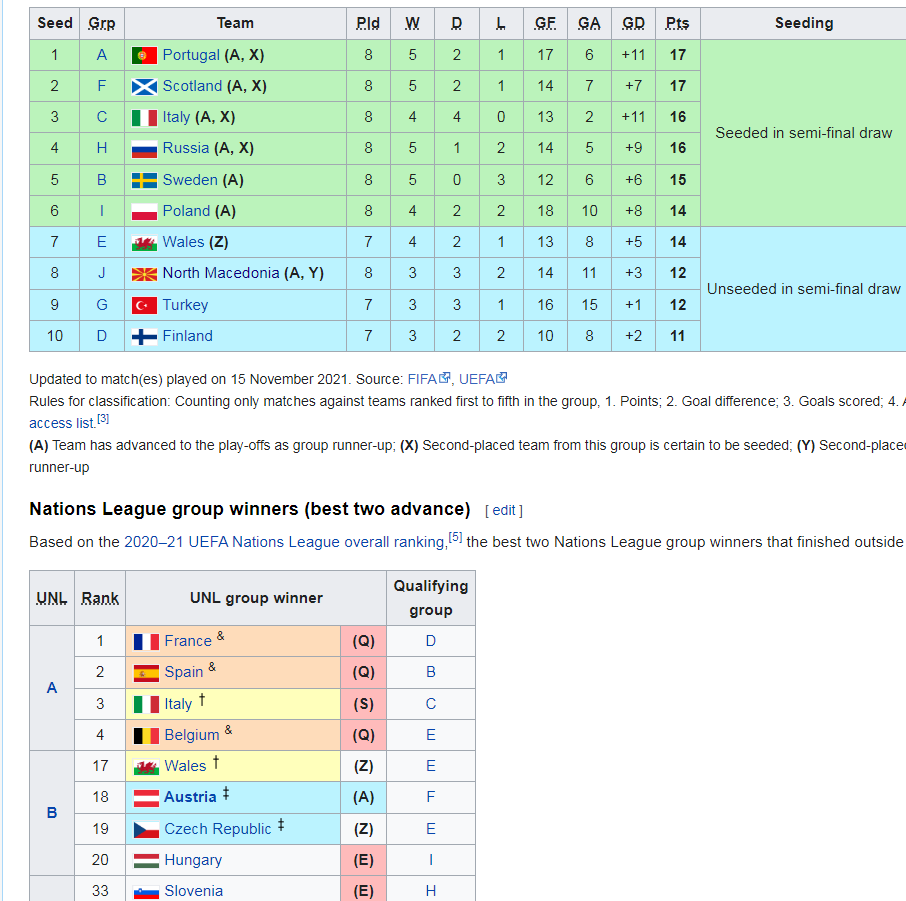Follow the FIFA source link

coord(423,379)
